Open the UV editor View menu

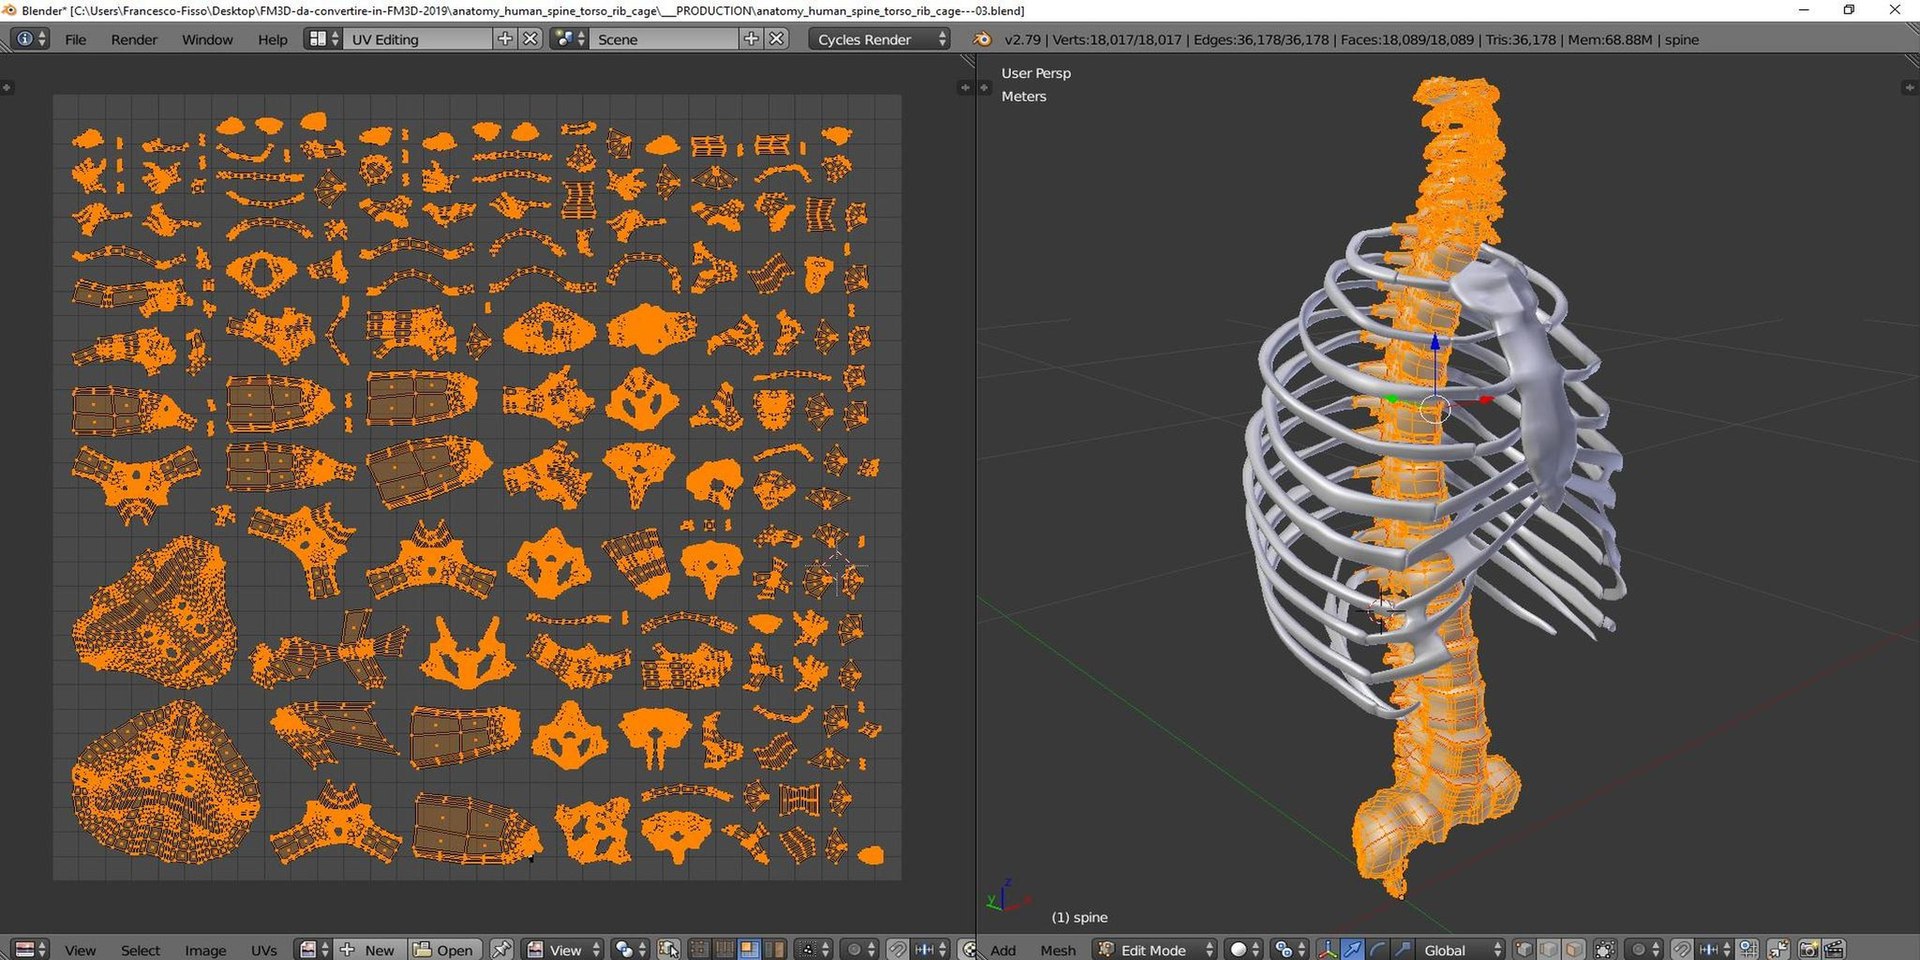(x=80, y=950)
